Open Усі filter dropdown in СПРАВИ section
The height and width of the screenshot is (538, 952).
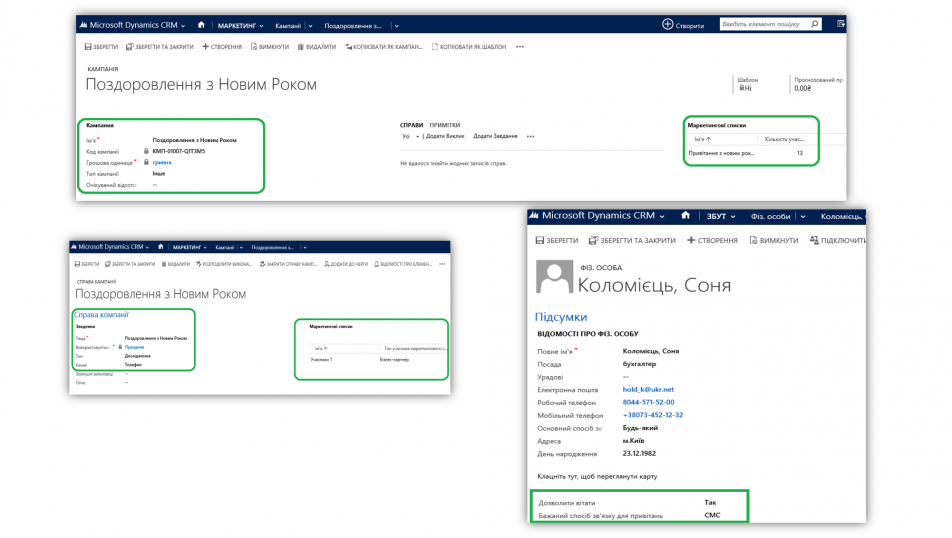coord(410,137)
